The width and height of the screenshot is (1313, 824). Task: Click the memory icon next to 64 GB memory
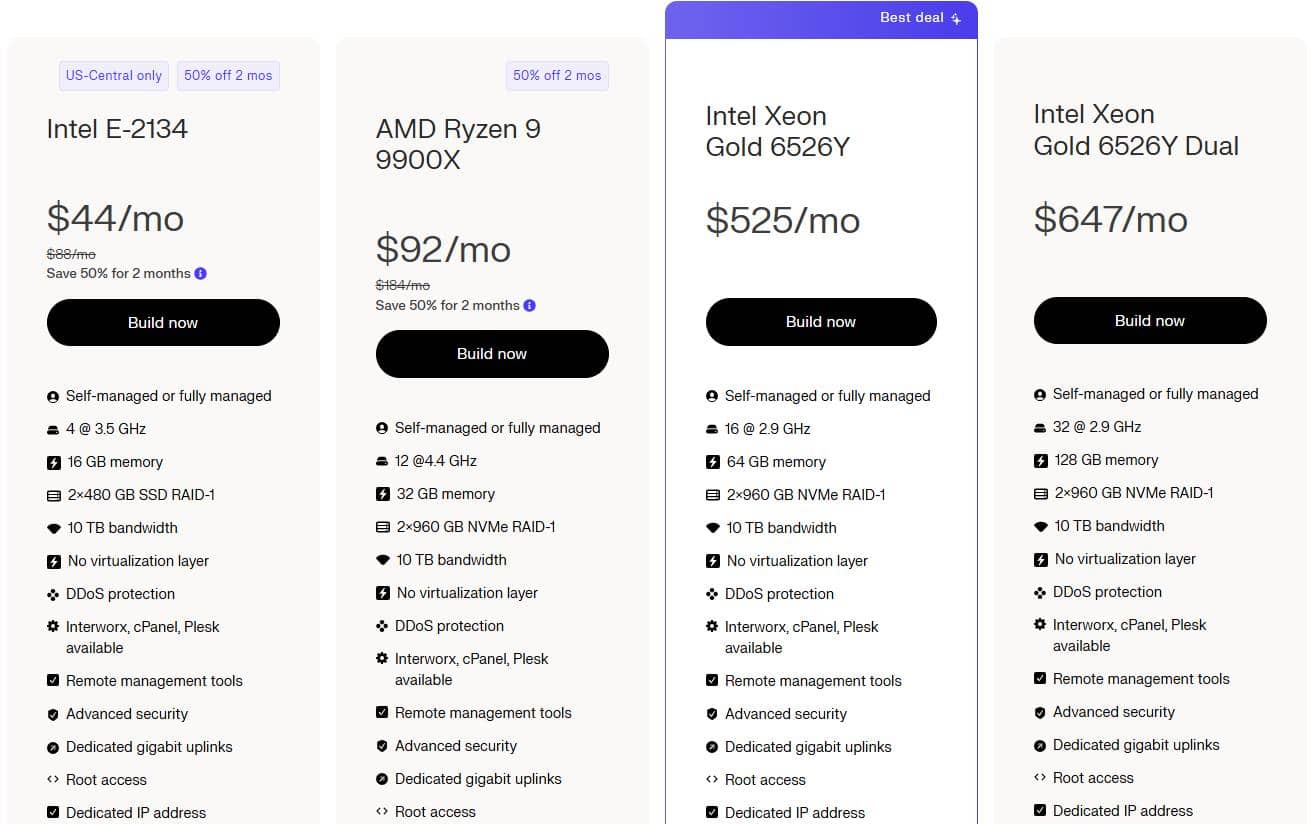712,462
